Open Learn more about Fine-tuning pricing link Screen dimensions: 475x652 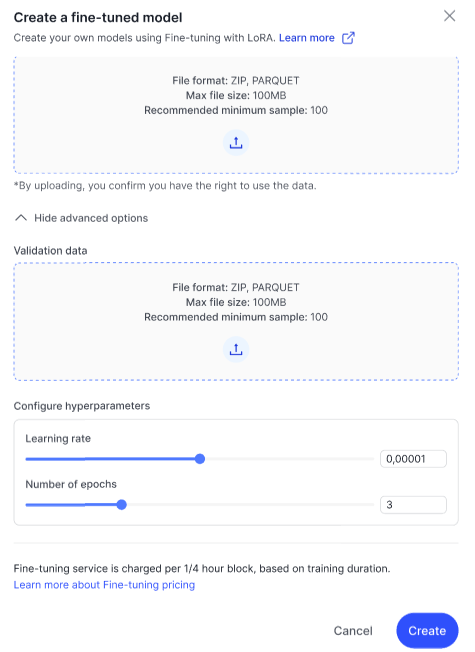coord(104,585)
